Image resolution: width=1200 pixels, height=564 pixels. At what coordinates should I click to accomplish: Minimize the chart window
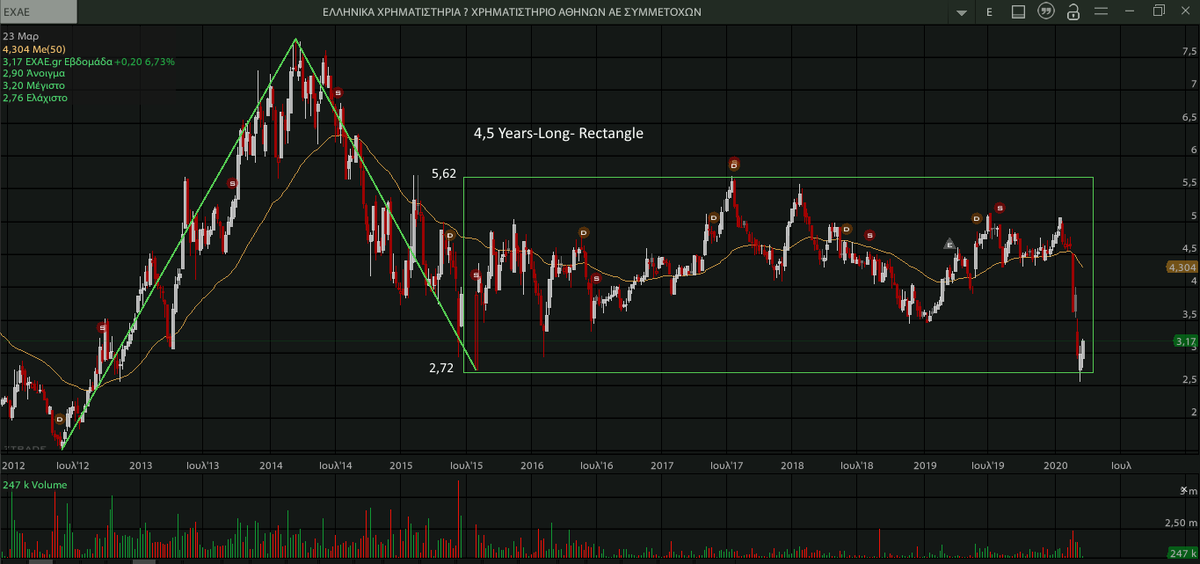click(x=1128, y=12)
